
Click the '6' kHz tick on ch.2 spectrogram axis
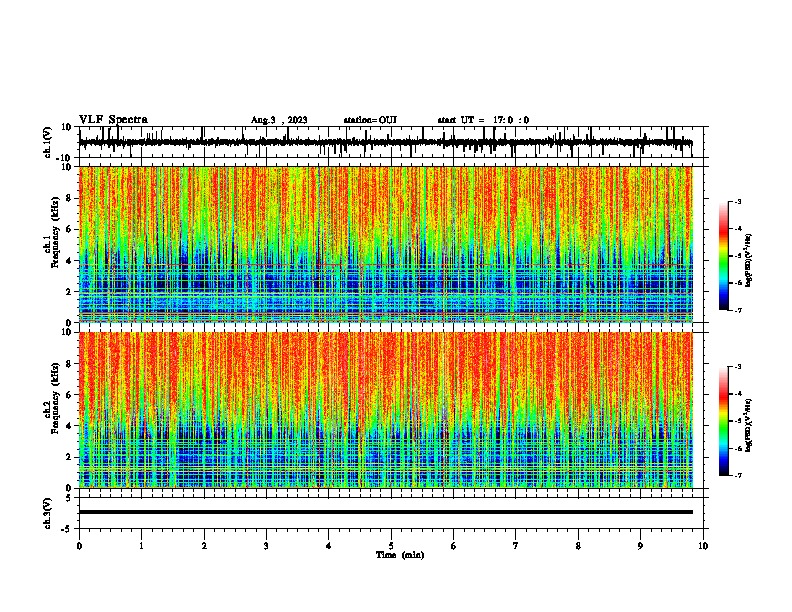(x=70, y=395)
